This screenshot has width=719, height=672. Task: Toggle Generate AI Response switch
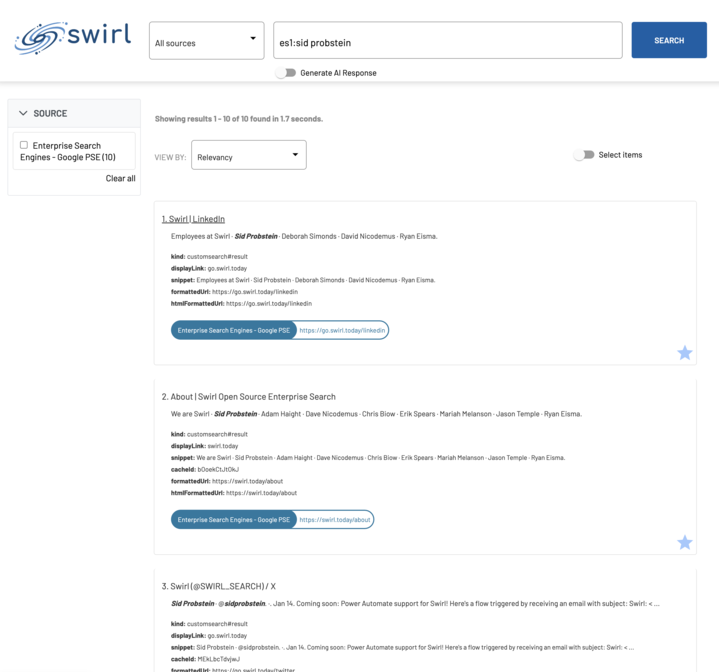tap(286, 73)
